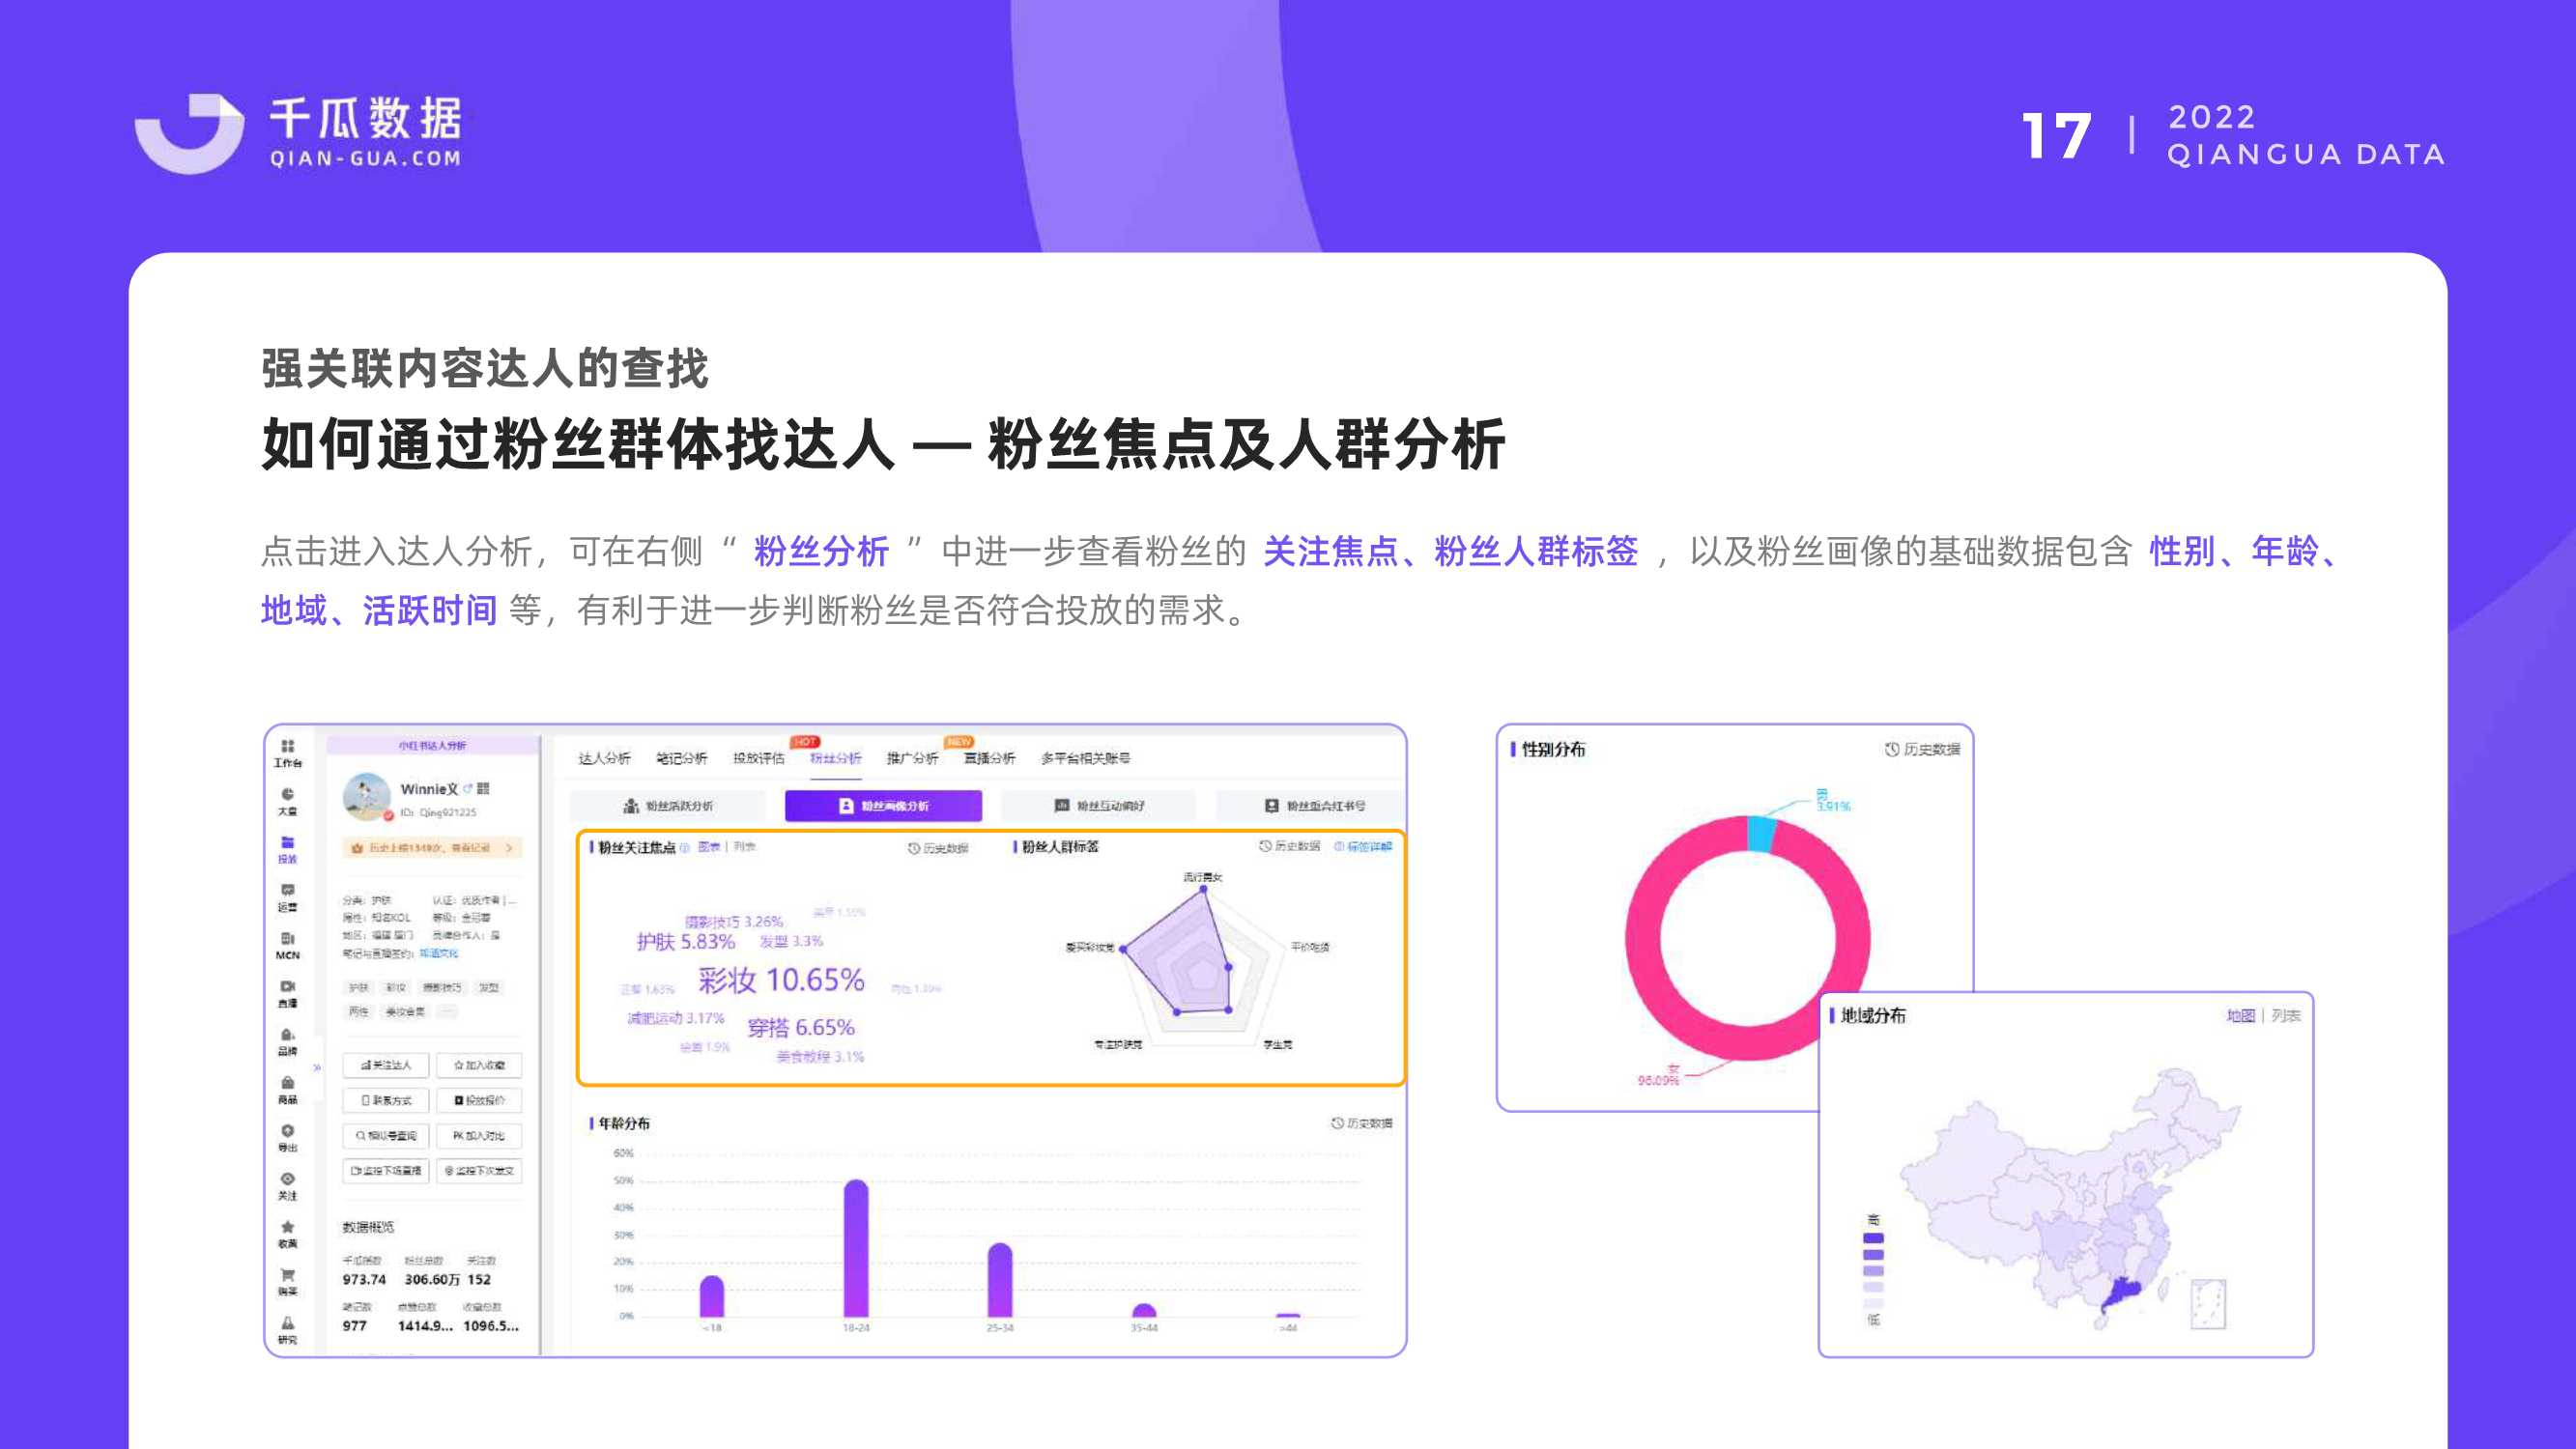Click the lightest 低 legend swatch on the map
This screenshot has height=1449, width=2576.
pyautogui.click(x=1873, y=1304)
